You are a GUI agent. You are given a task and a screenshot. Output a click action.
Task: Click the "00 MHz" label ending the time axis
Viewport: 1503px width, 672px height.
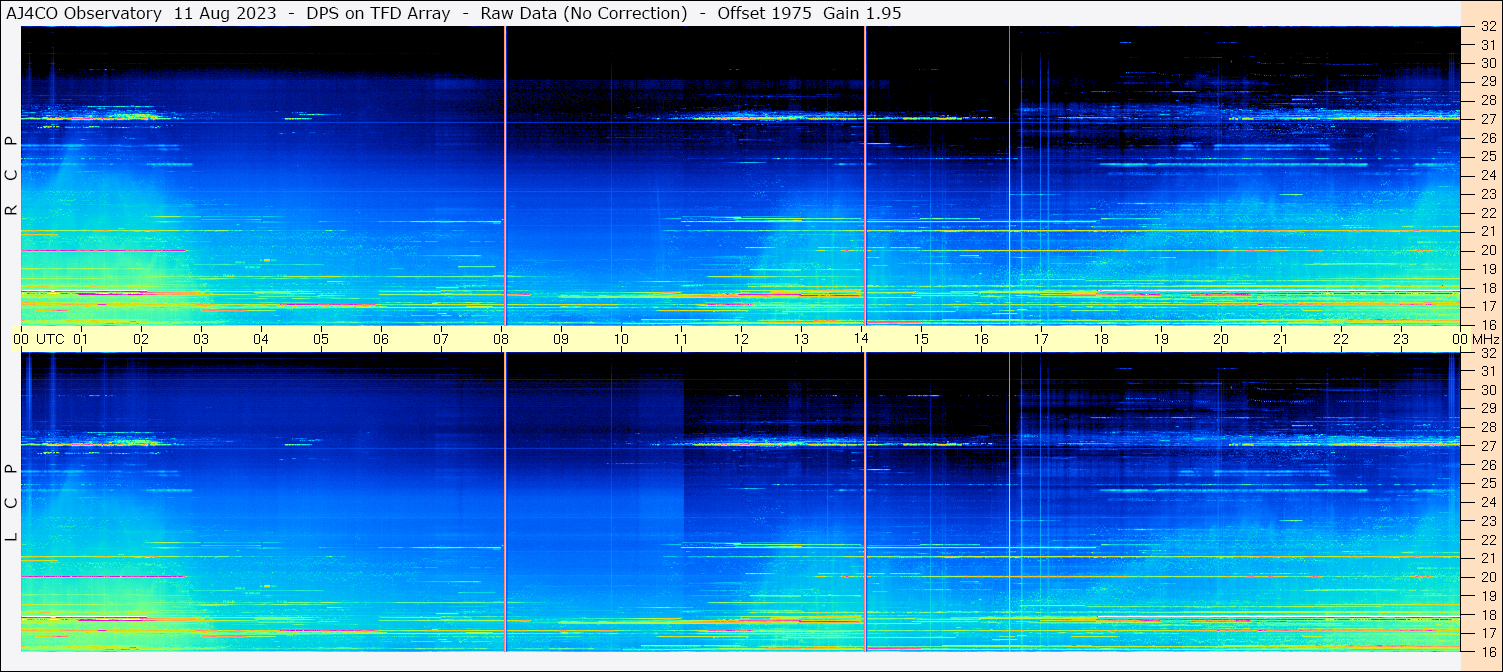[x=1475, y=339]
